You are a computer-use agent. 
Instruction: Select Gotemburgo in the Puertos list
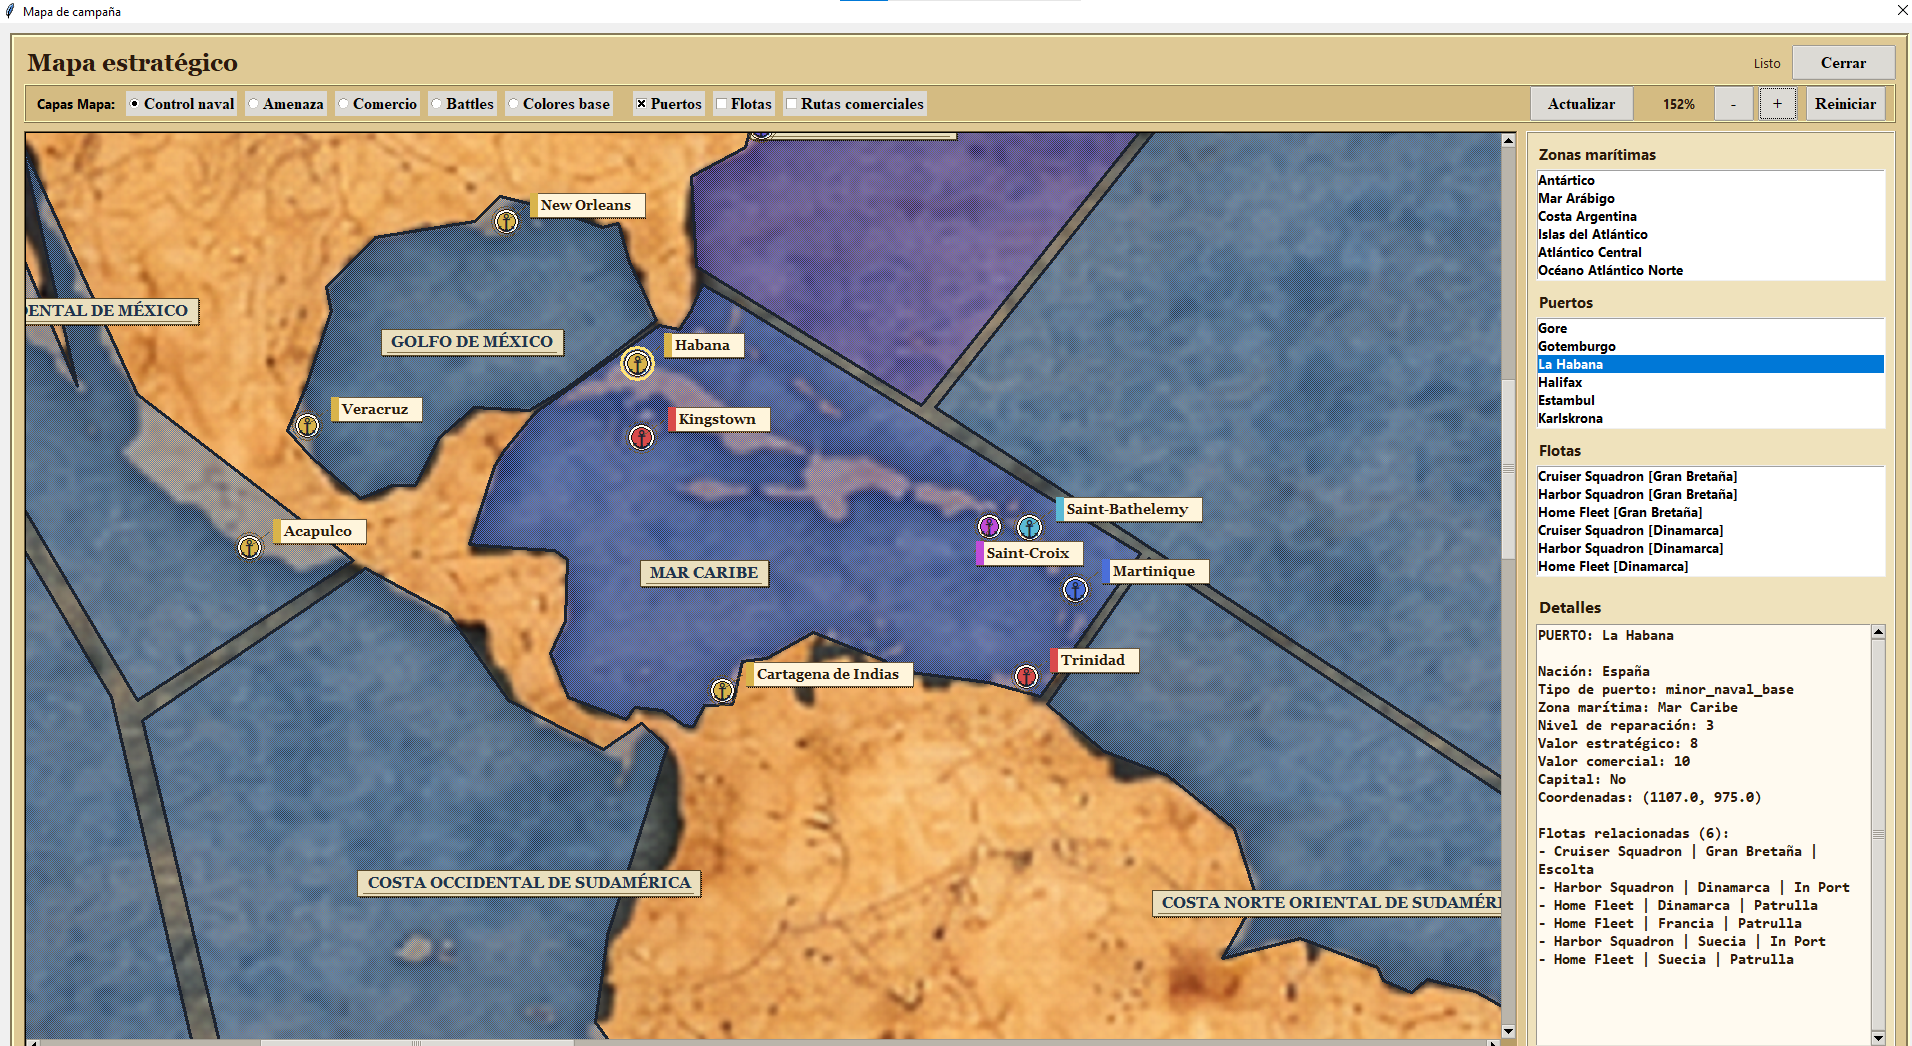point(1710,346)
